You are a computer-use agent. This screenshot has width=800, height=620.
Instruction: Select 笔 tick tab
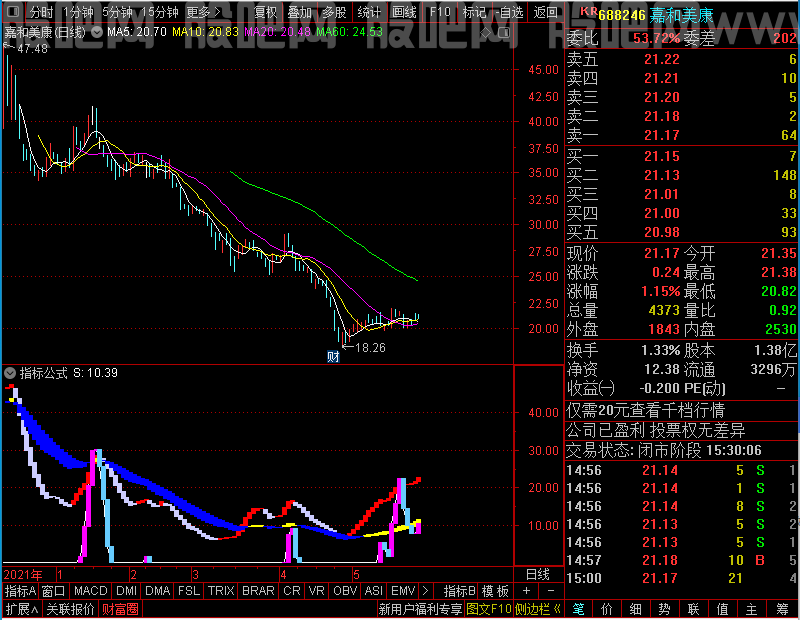(578, 609)
